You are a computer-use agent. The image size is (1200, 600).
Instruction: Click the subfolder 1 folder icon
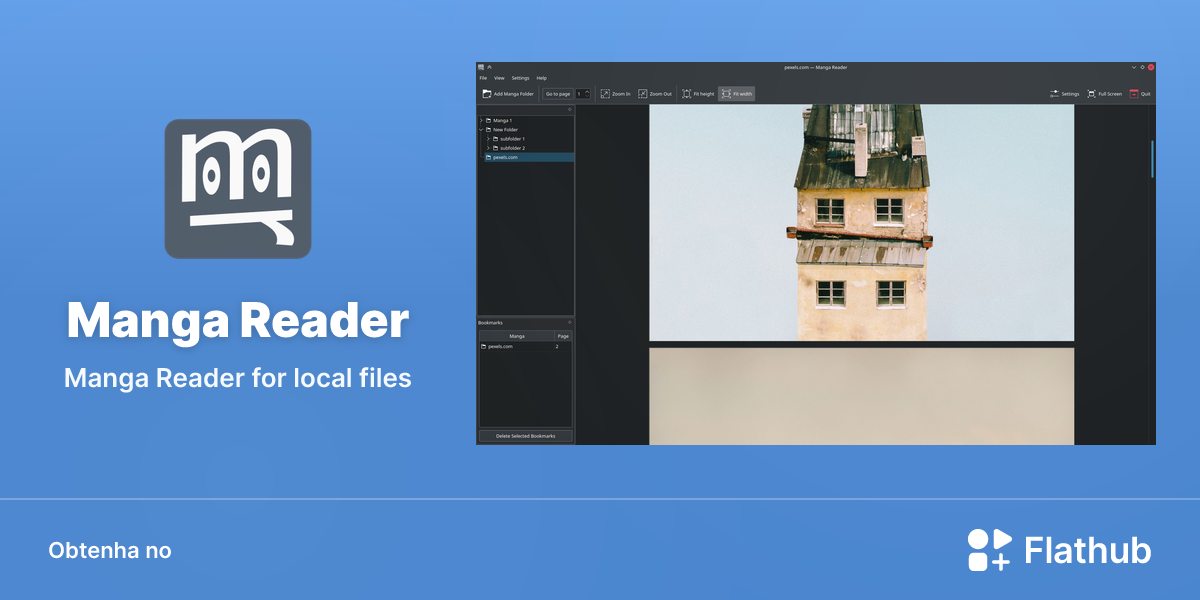point(495,139)
